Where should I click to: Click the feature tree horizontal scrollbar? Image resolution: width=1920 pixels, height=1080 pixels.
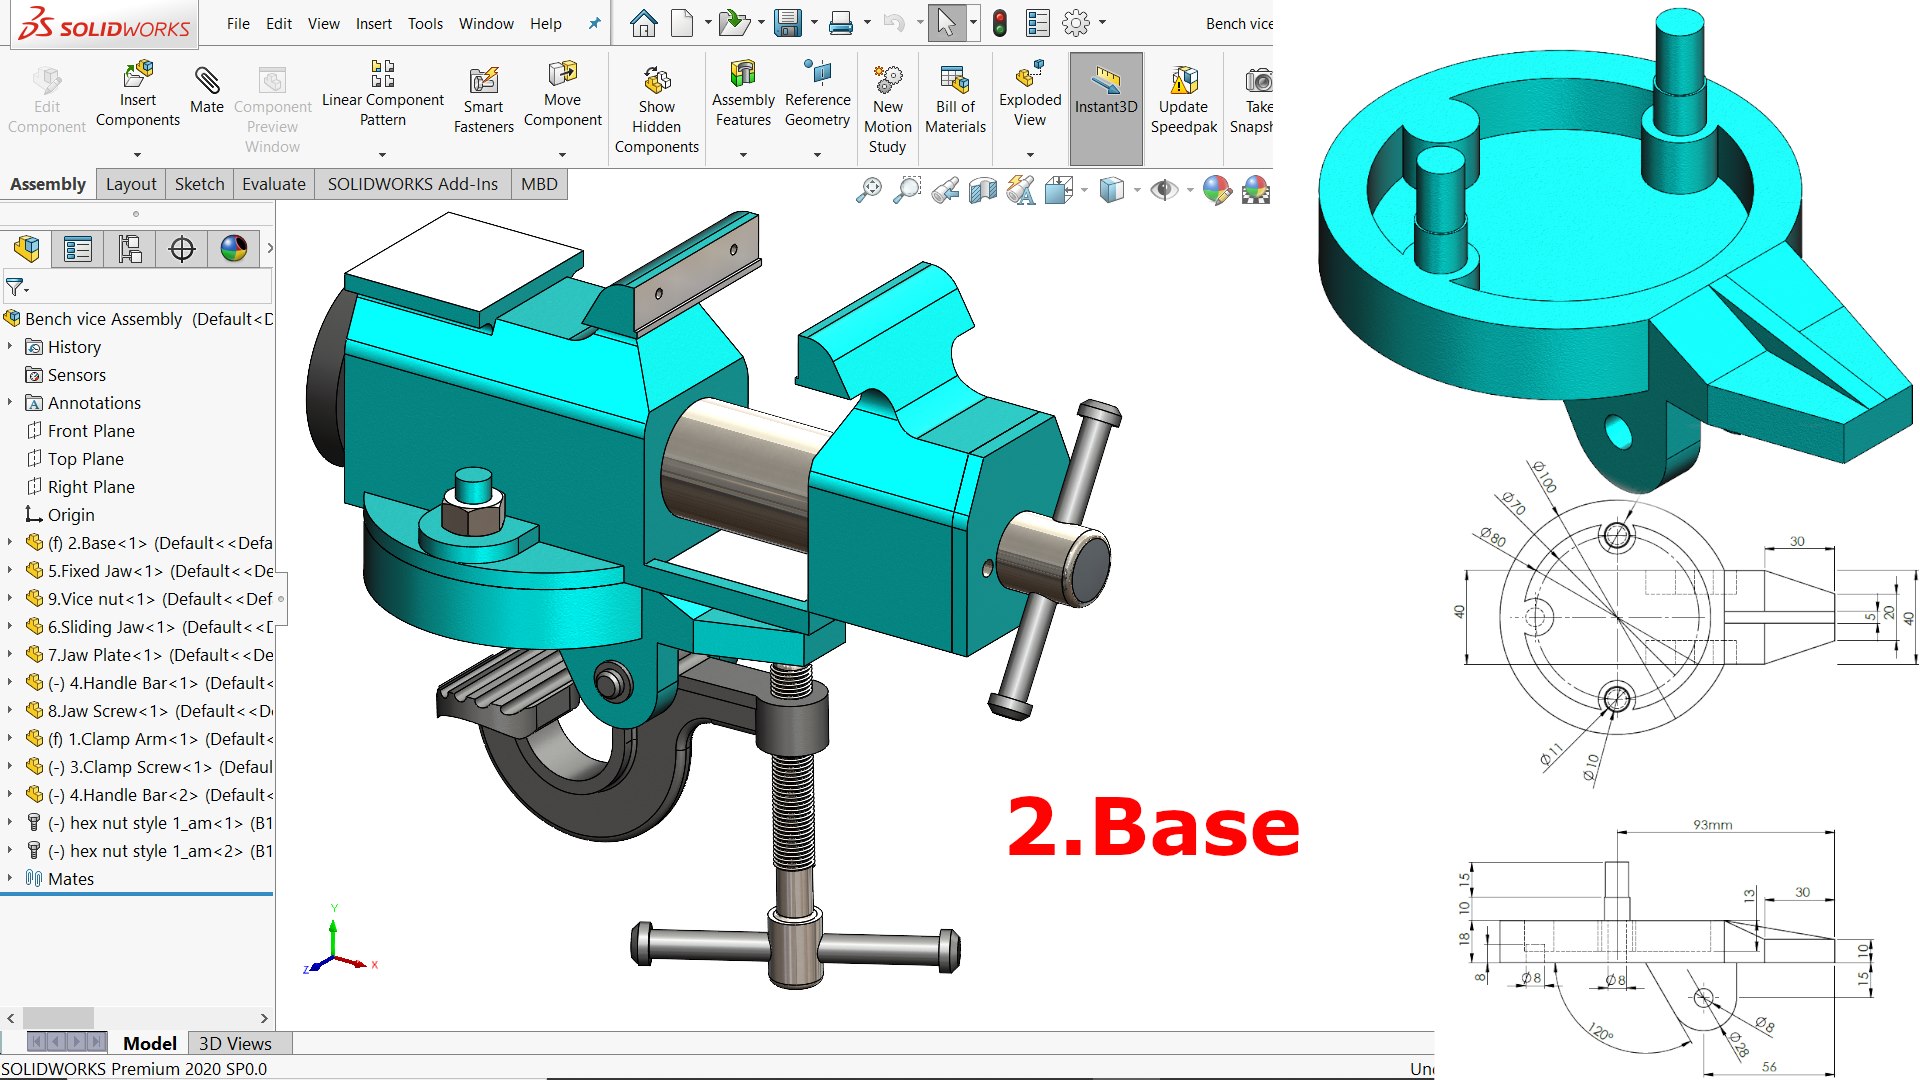pyautogui.click(x=59, y=1018)
